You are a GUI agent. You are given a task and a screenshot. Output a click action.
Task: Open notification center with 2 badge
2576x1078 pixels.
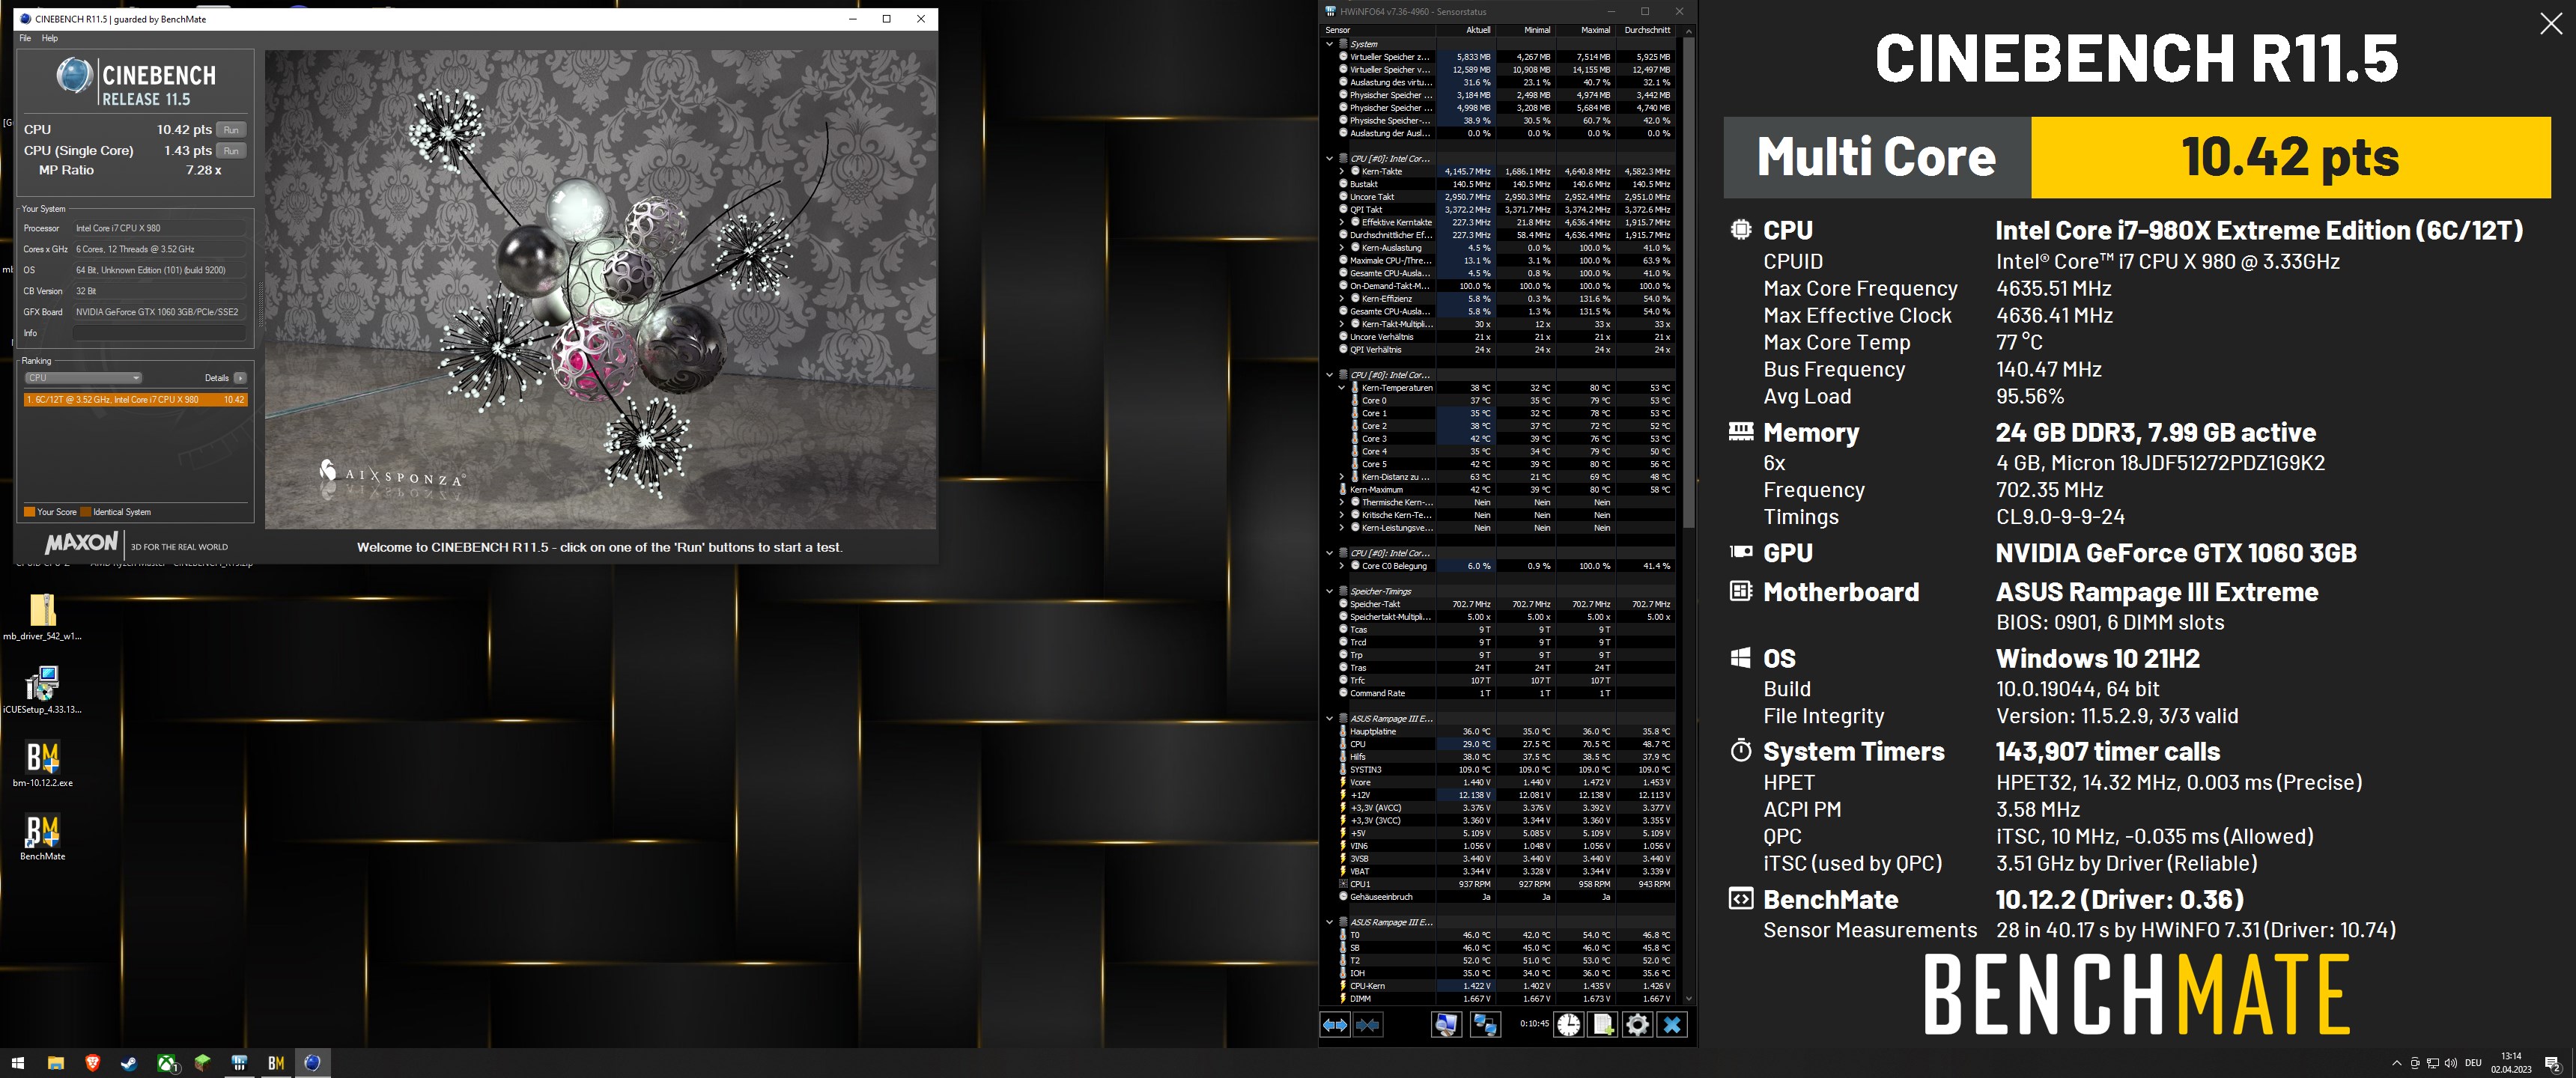tap(2552, 1063)
